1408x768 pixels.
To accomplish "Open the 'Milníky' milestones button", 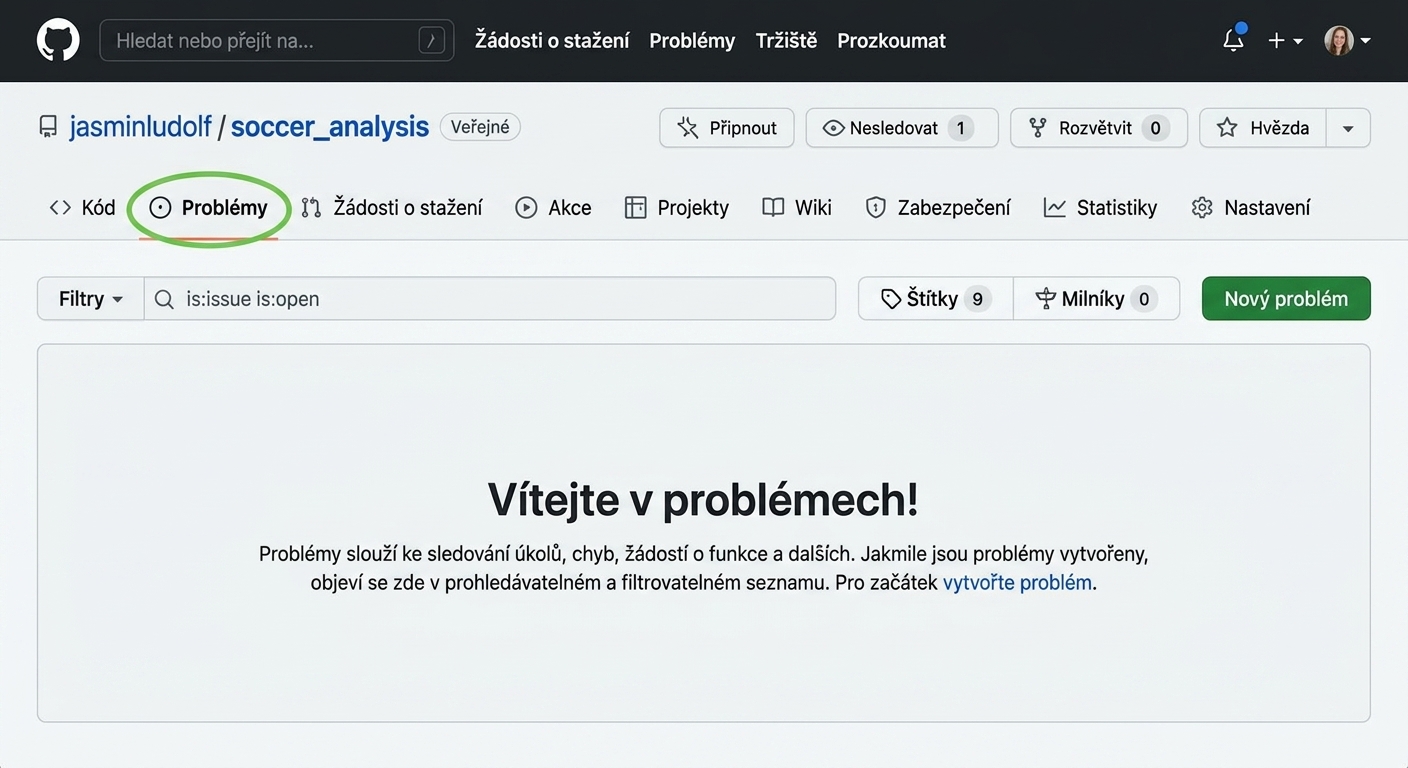I will point(1096,298).
